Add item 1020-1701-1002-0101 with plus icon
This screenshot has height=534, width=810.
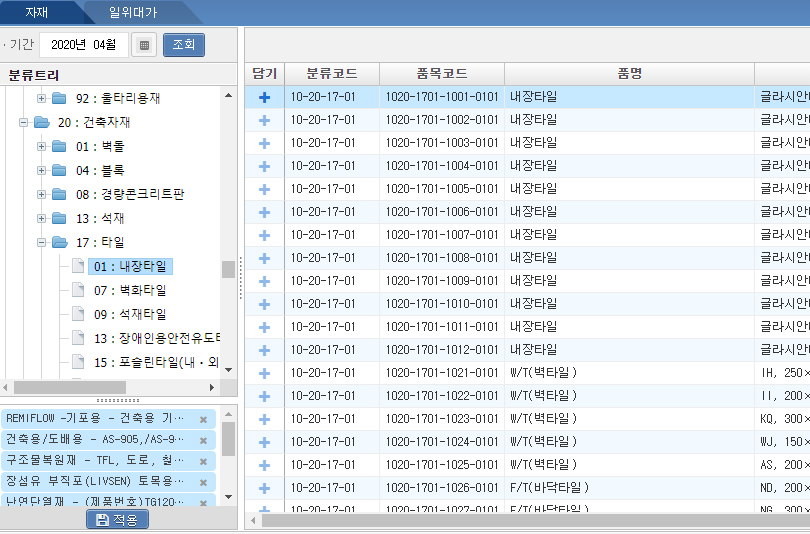pos(264,120)
